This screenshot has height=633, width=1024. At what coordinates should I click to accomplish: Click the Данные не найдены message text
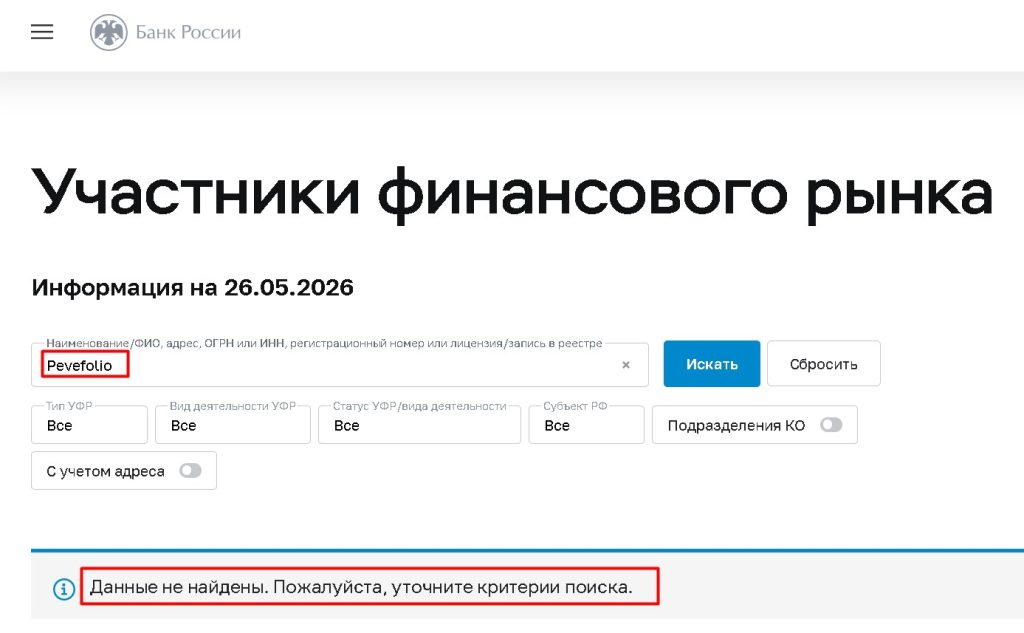point(361,587)
